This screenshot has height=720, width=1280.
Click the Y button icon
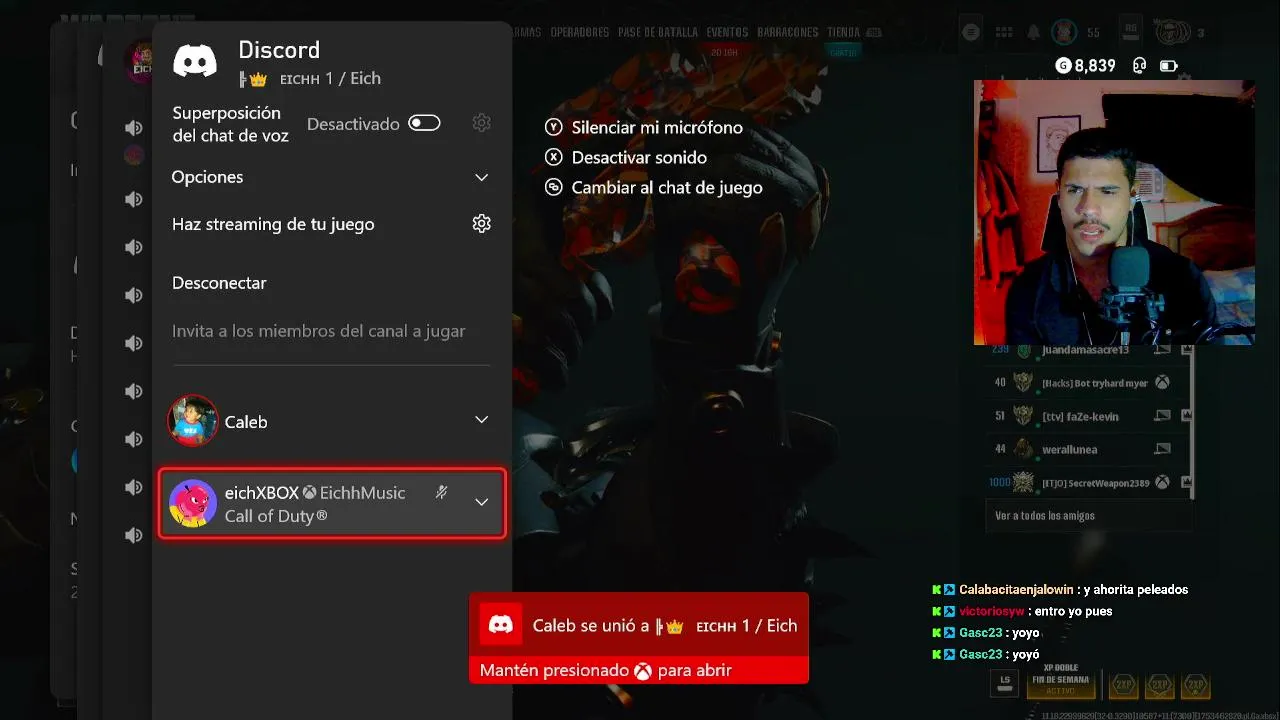point(554,127)
